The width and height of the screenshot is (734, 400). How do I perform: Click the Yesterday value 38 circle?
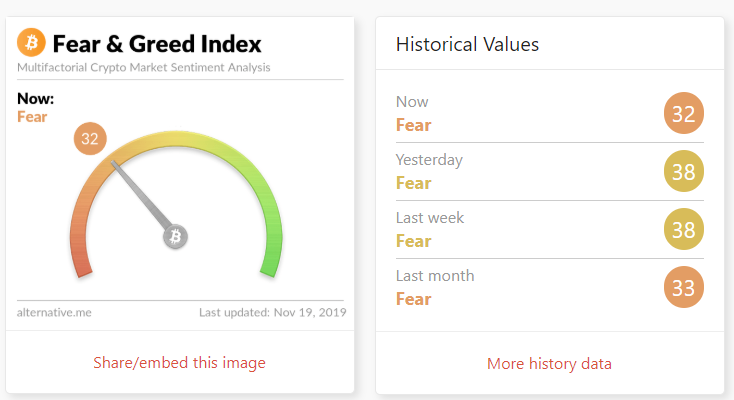(684, 172)
